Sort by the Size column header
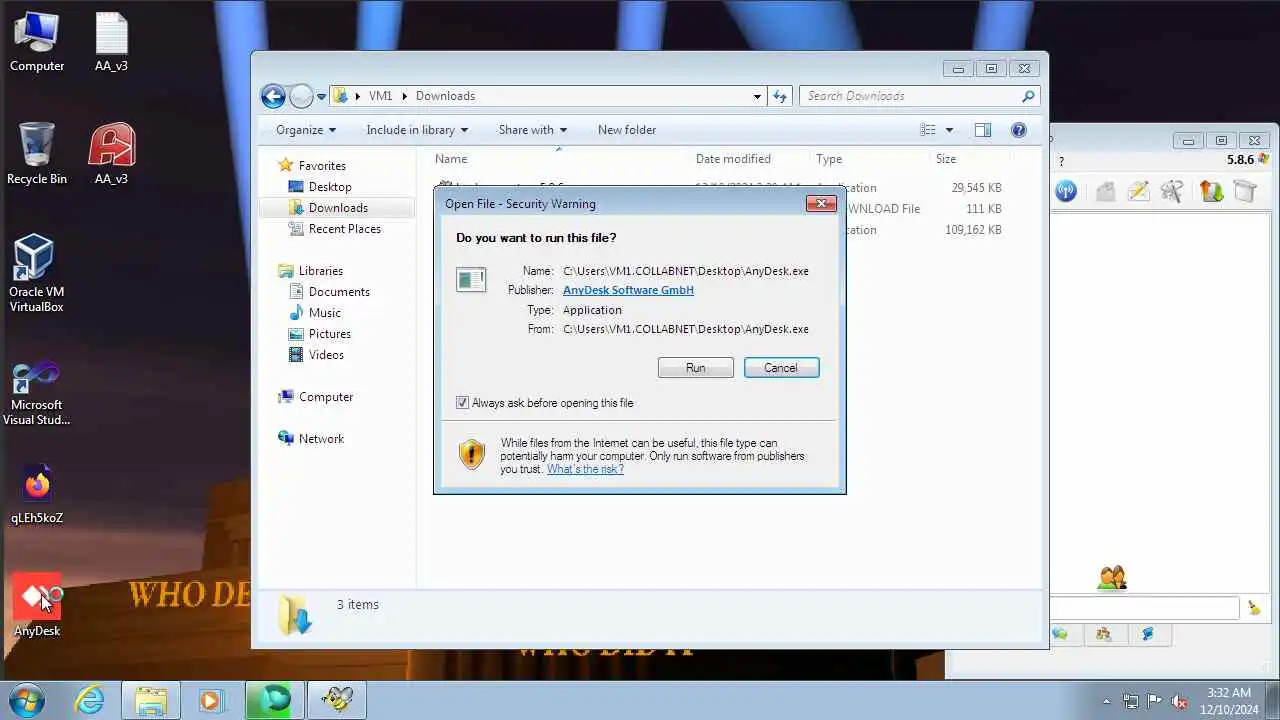This screenshot has width=1280, height=720. pyautogui.click(x=946, y=159)
